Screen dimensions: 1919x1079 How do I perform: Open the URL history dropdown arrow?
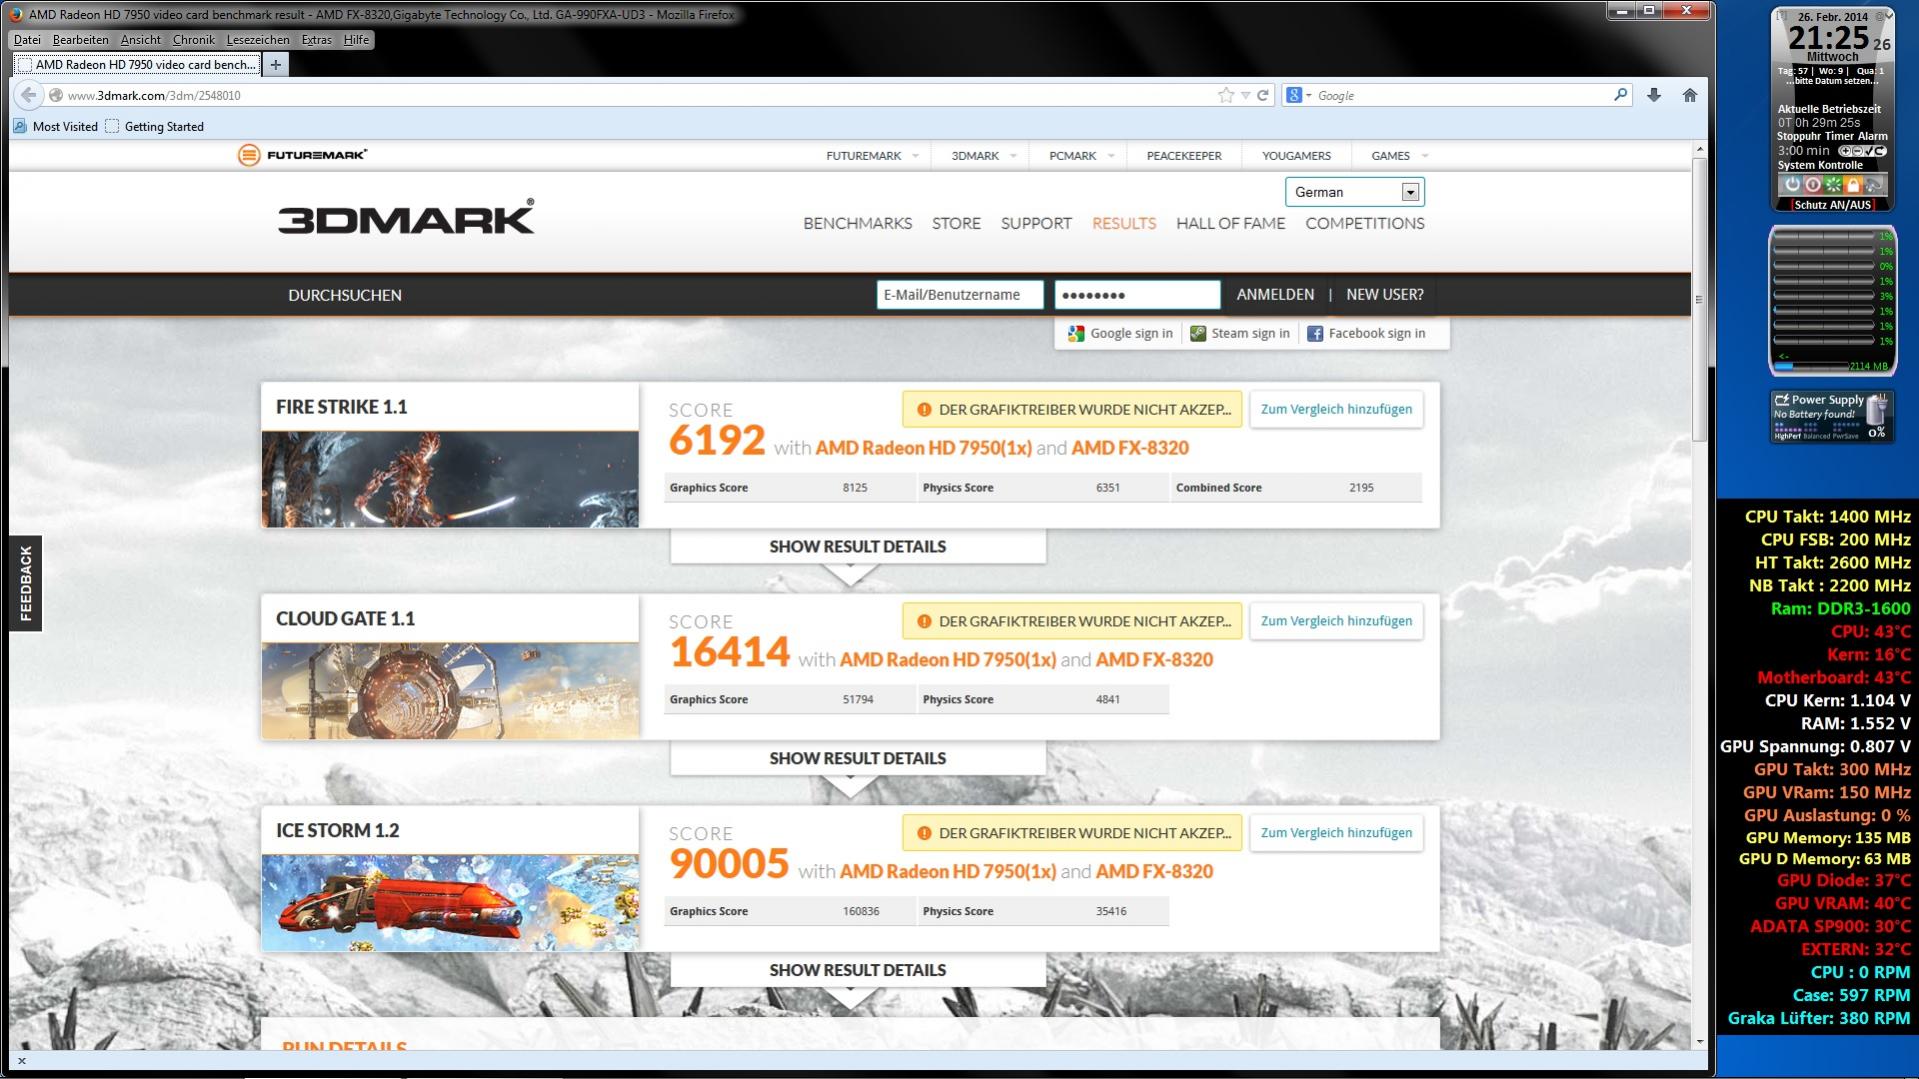click(1245, 95)
